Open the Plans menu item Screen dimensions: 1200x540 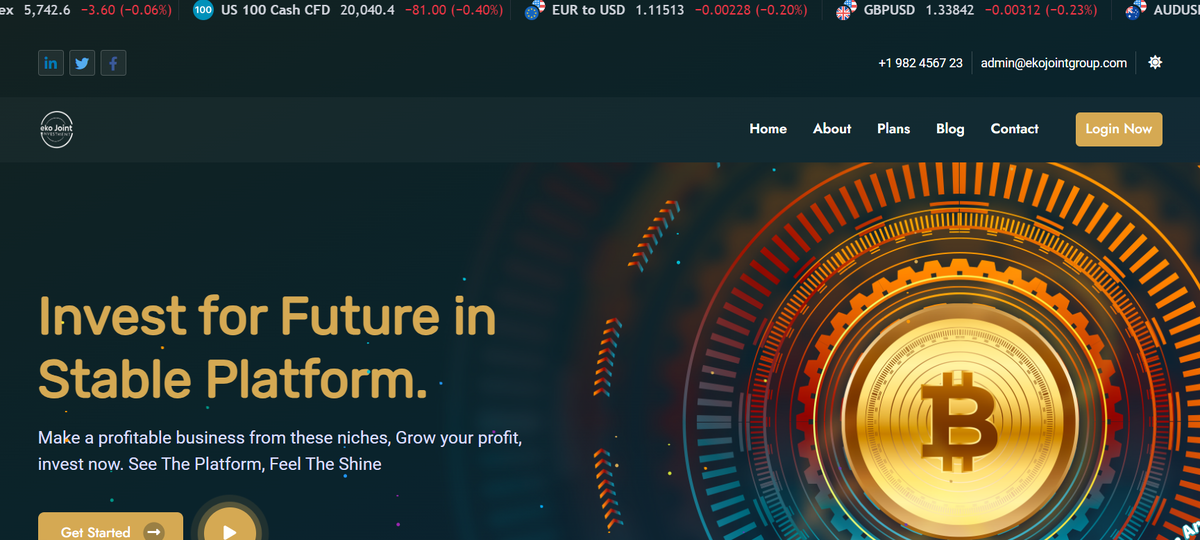[894, 129]
